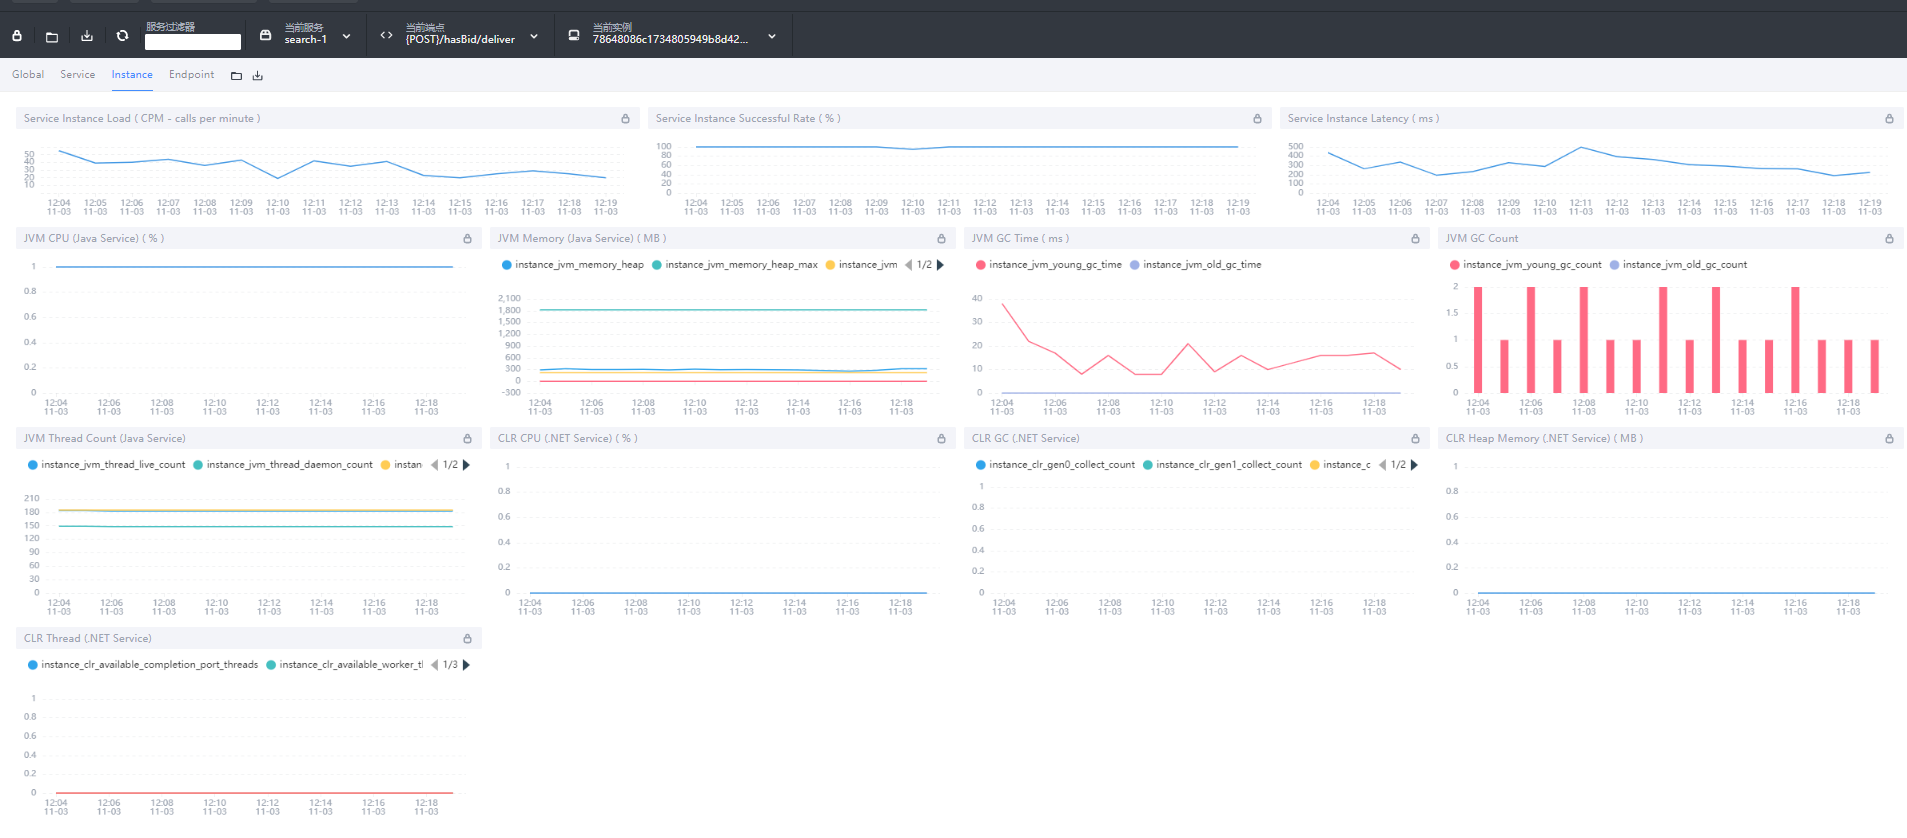Click the current instance server icon
The height and width of the screenshot is (838, 1907).
click(x=574, y=35)
